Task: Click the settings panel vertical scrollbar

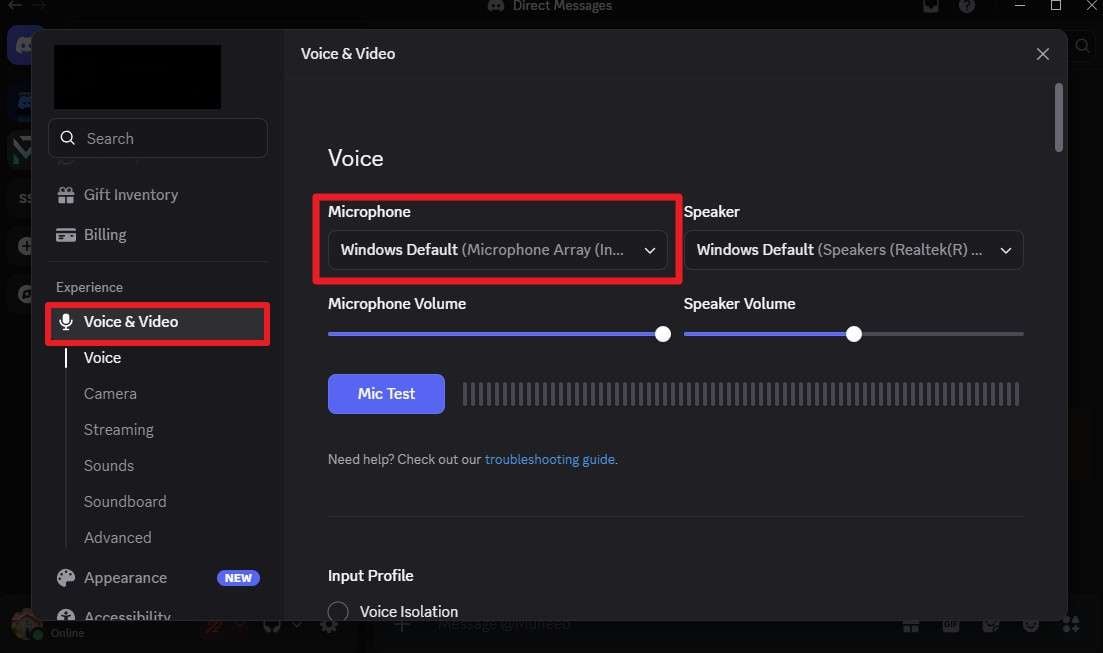Action: pyautogui.click(x=1058, y=117)
